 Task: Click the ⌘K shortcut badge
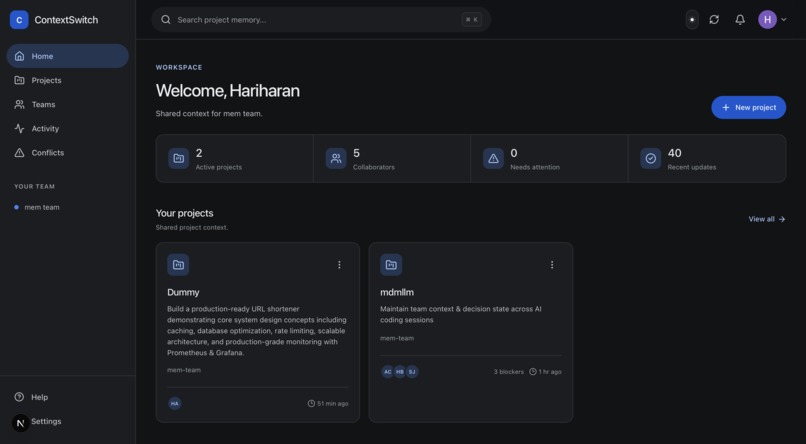[471, 20]
